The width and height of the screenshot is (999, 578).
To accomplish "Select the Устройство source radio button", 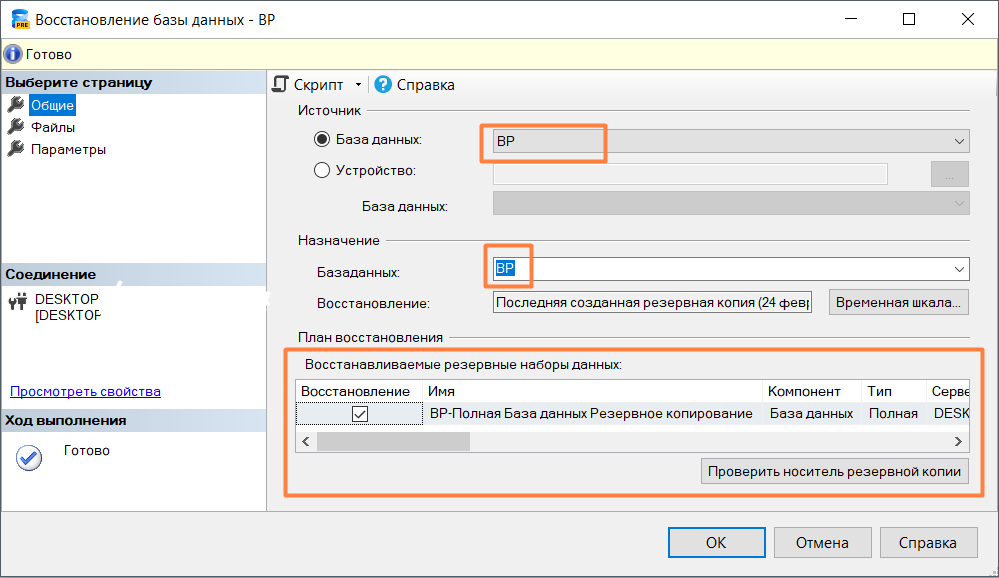I will click(x=322, y=170).
